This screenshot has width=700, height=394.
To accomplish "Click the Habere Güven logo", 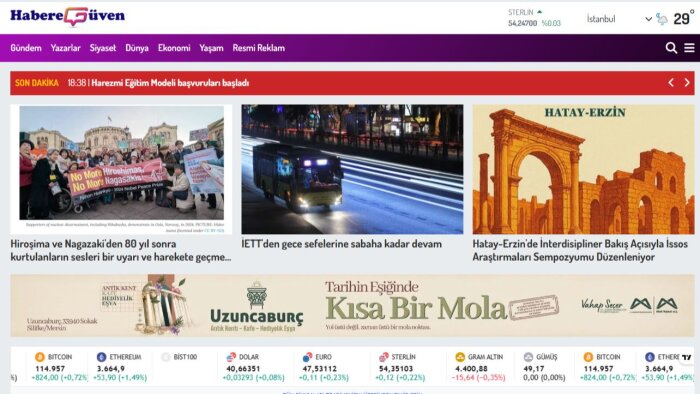I will 67,17.
